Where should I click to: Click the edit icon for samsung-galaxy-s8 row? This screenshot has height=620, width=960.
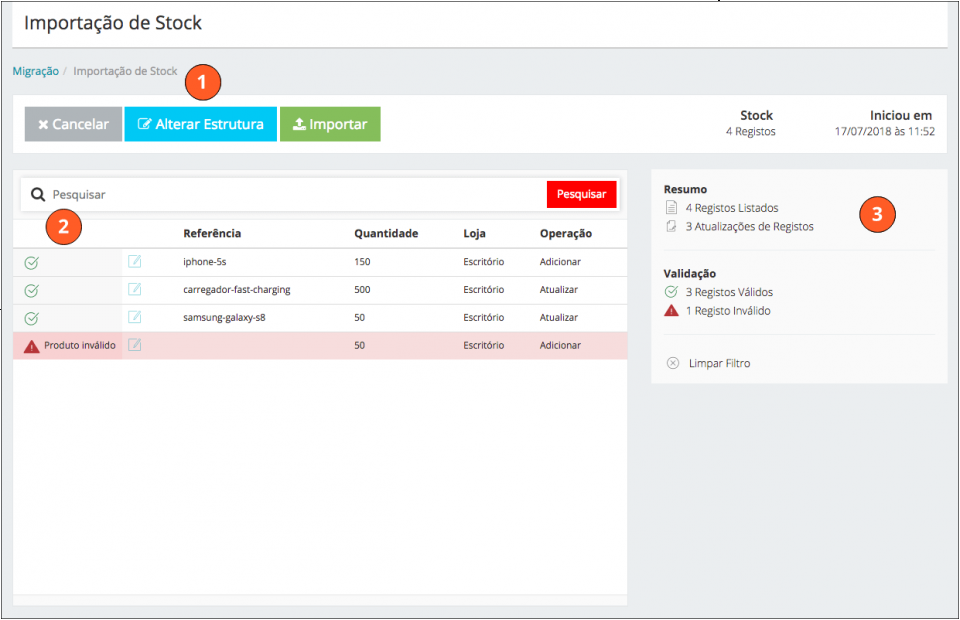[x=135, y=317]
